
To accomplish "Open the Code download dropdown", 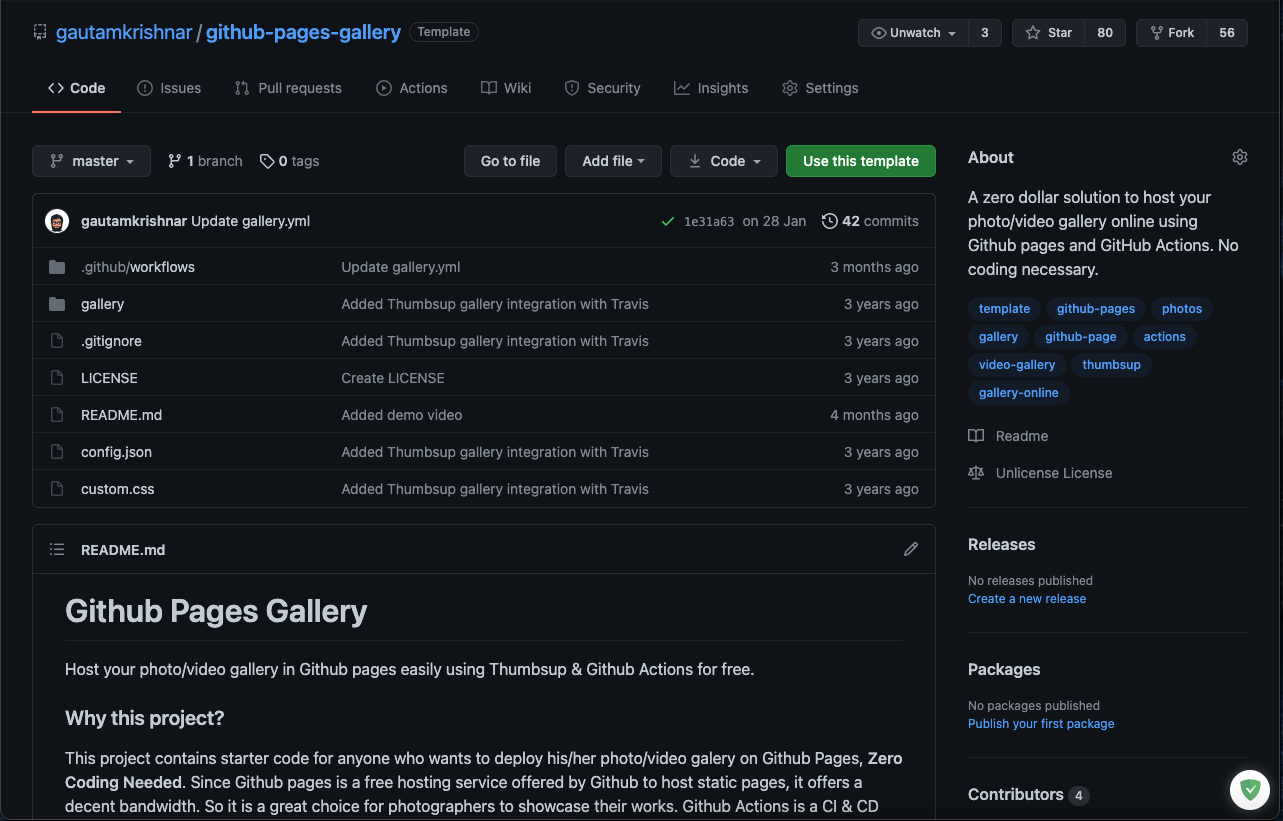I will click(724, 161).
